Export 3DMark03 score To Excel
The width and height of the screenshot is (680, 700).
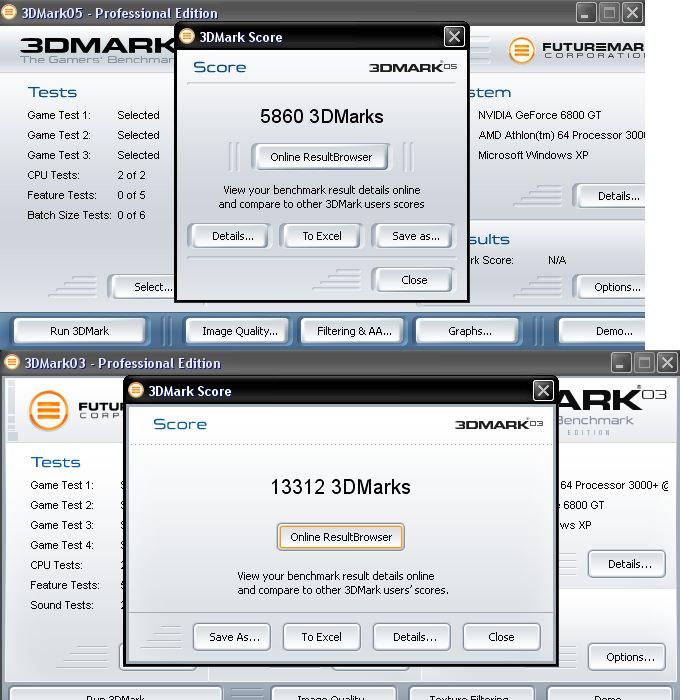click(x=321, y=637)
